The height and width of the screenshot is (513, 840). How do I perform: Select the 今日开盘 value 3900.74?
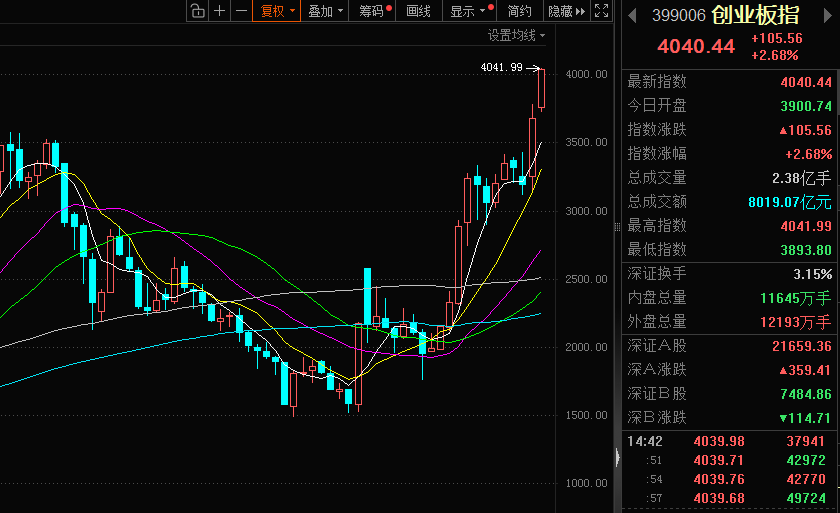pos(806,106)
